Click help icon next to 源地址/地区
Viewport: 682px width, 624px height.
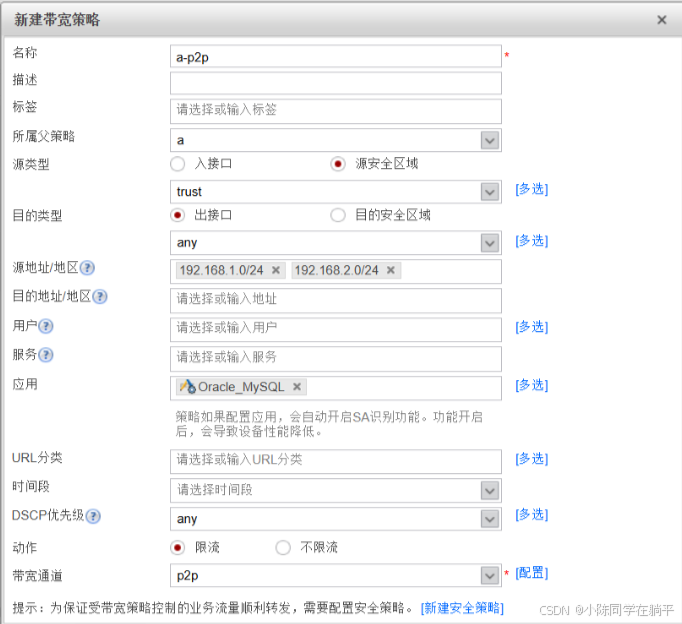(87, 268)
